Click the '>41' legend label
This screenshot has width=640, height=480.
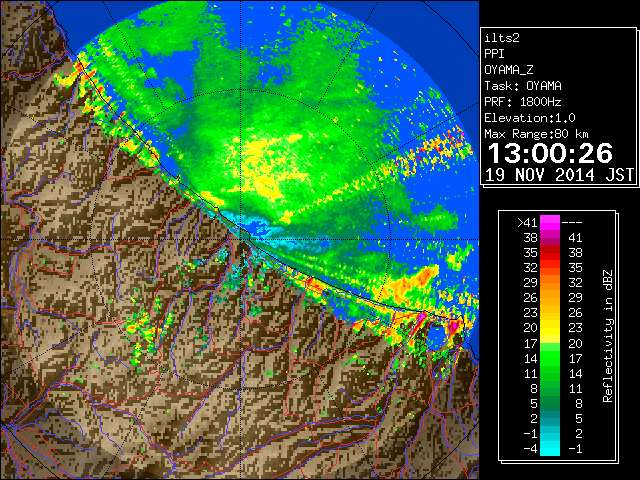pos(527,223)
